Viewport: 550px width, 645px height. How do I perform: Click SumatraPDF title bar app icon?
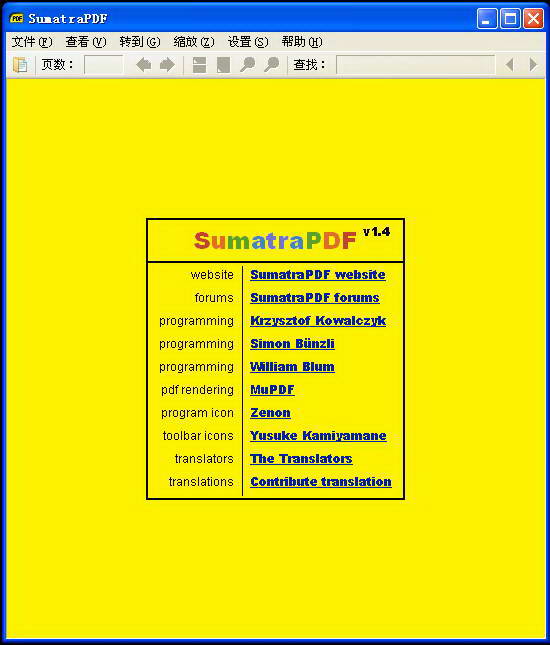(x=16, y=18)
